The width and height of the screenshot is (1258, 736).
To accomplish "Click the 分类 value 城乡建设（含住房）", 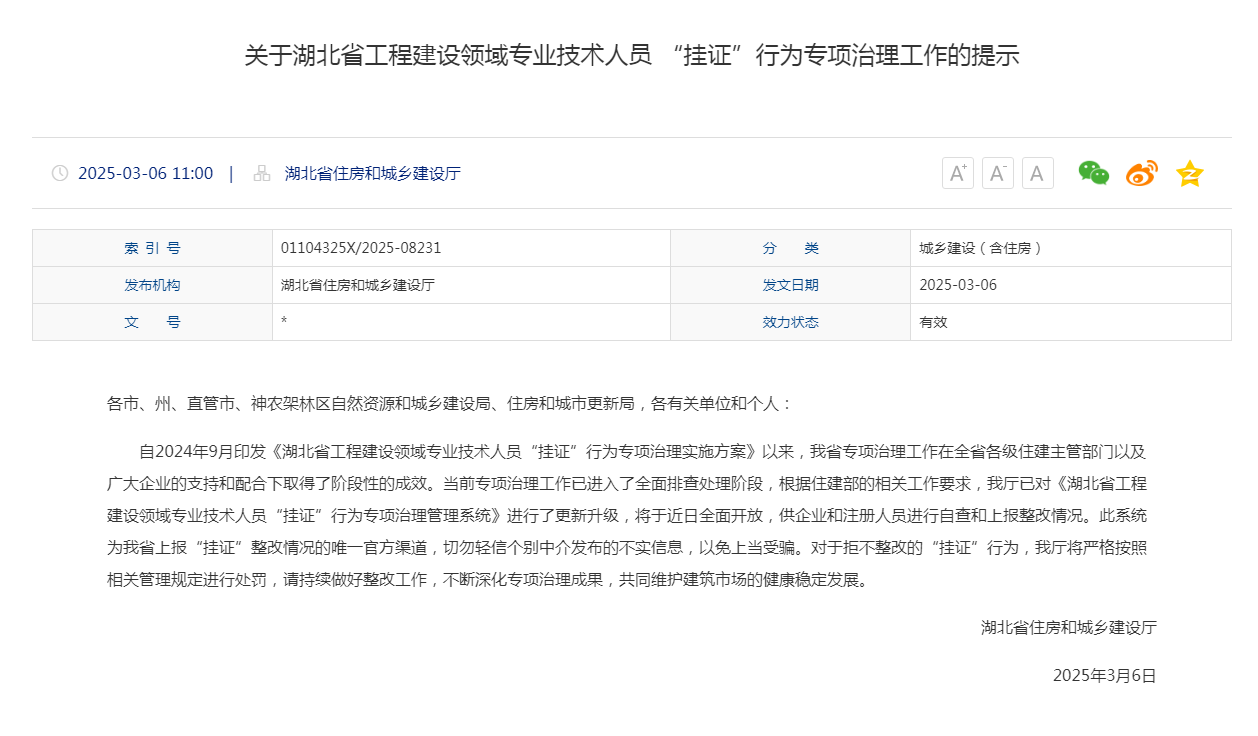I will (981, 248).
